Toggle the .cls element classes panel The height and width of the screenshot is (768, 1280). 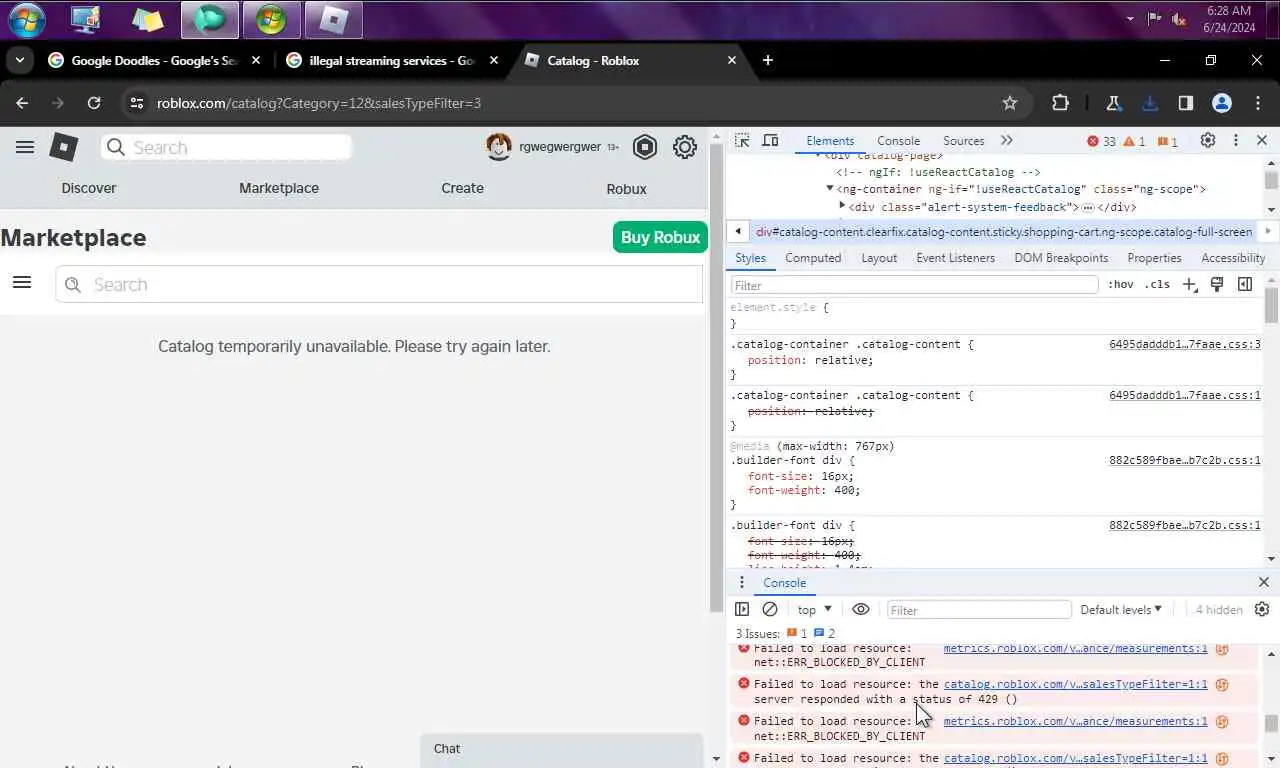pos(1157,285)
